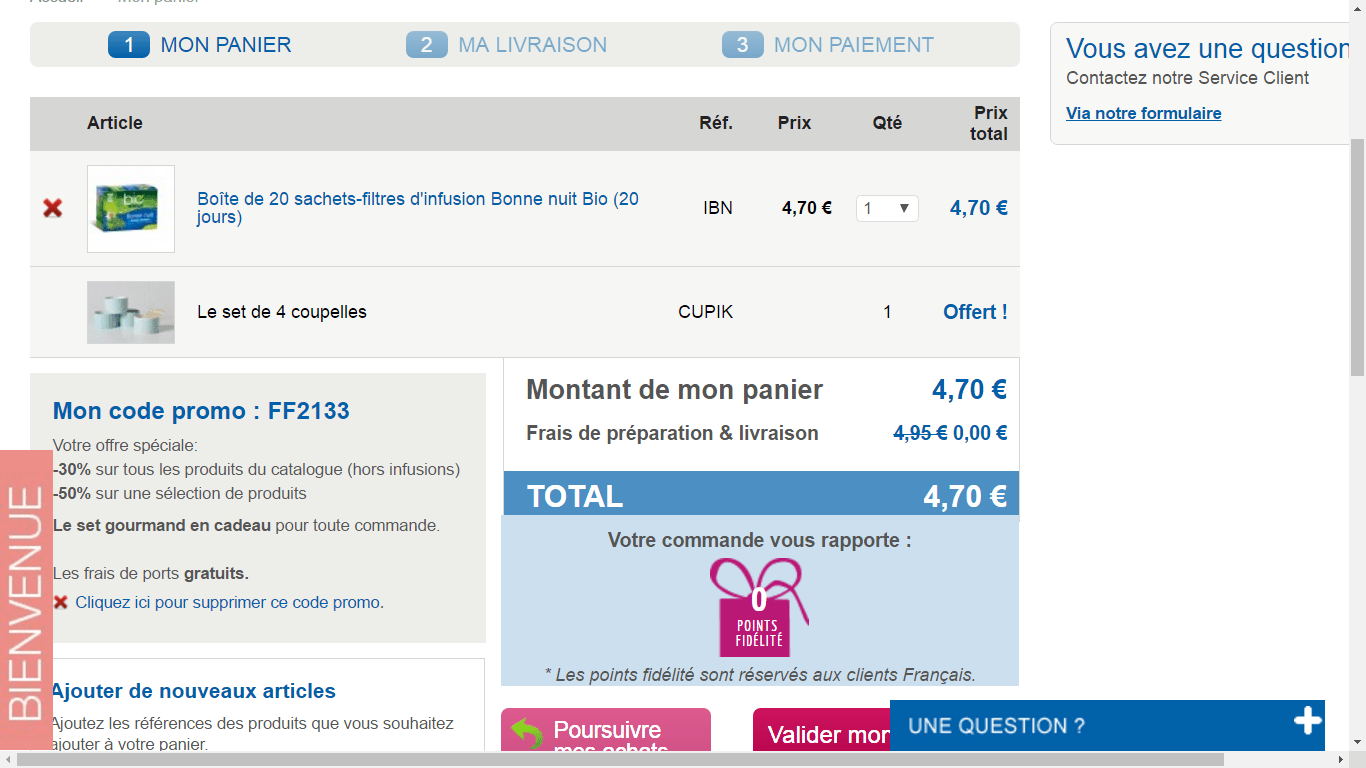Screen dimensions: 1366x768
Task: Open the quantity dropdown for the infusion
Action: pyautogui.click(x=887, y=208)
